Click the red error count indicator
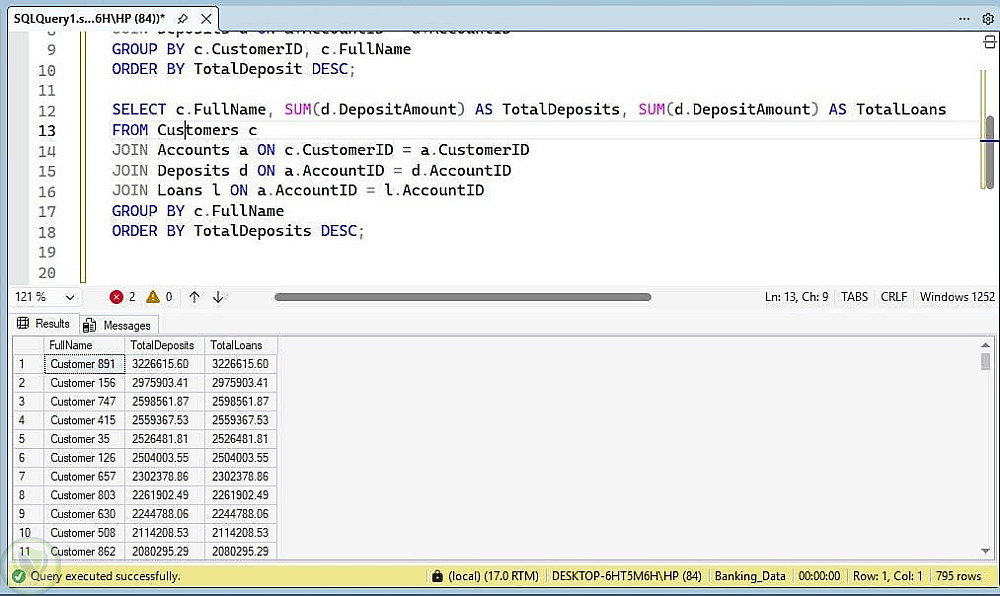The image size is (1000, 596). (122, 296)
